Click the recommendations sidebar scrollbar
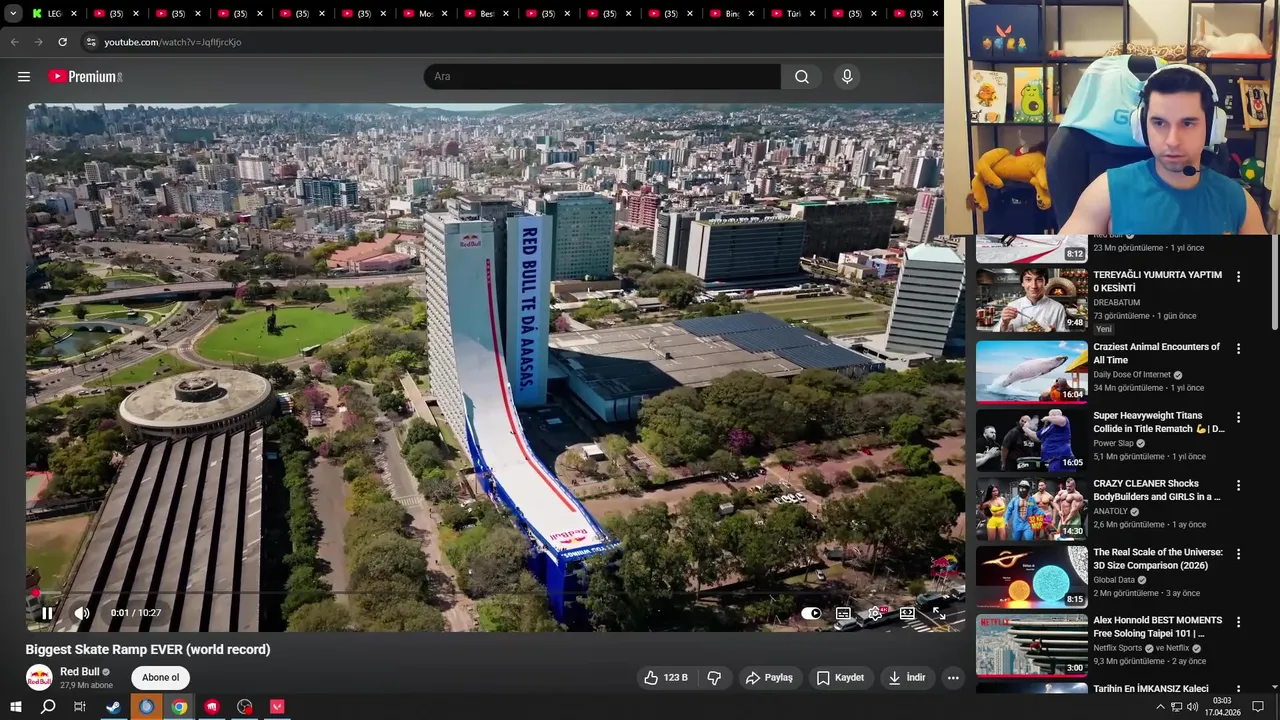 (x=1274, y=283)
